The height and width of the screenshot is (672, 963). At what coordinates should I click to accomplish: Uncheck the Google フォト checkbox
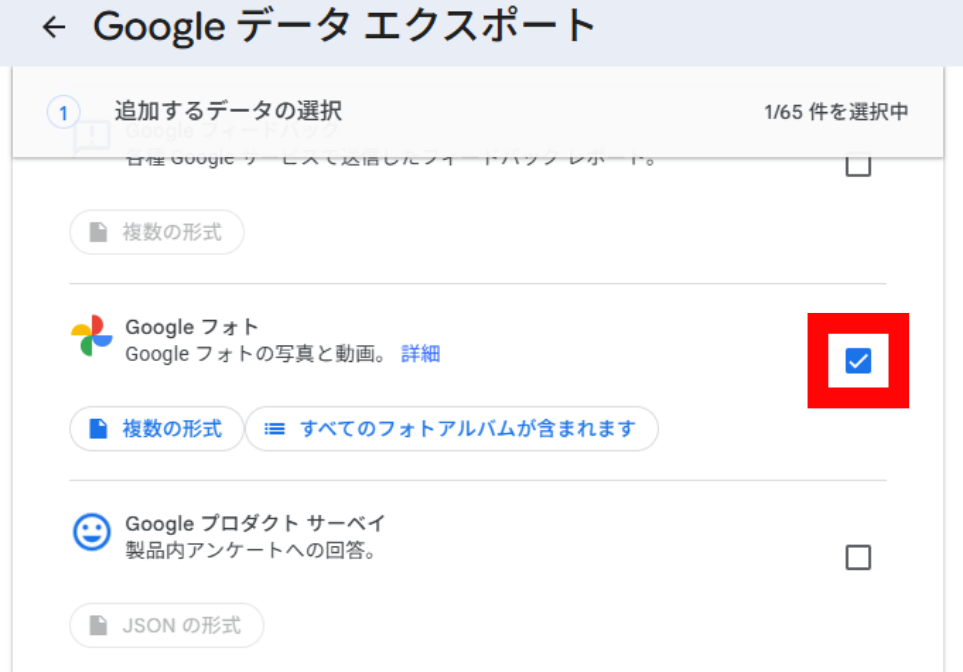click(858, 361)
